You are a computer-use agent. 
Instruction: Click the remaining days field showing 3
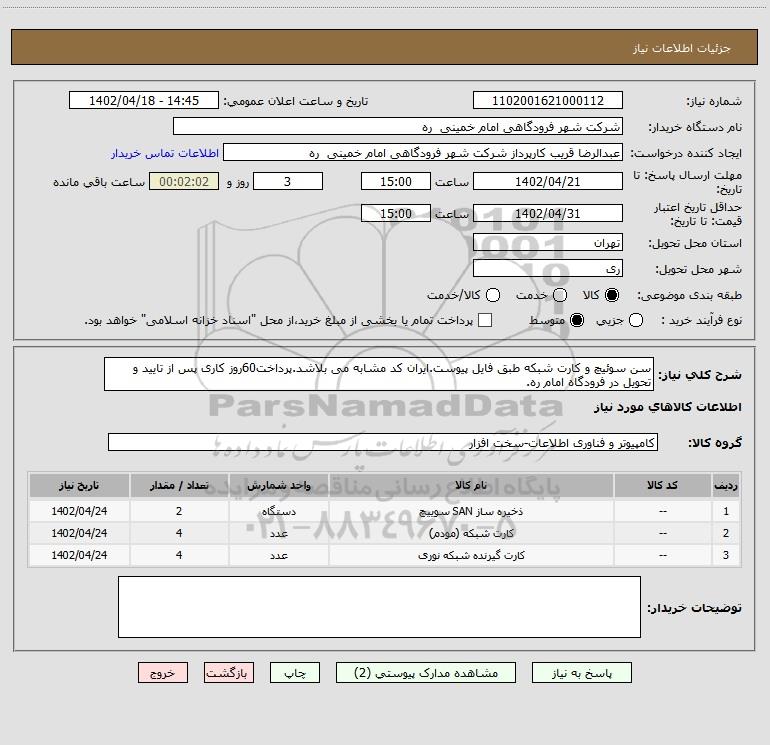288,181
